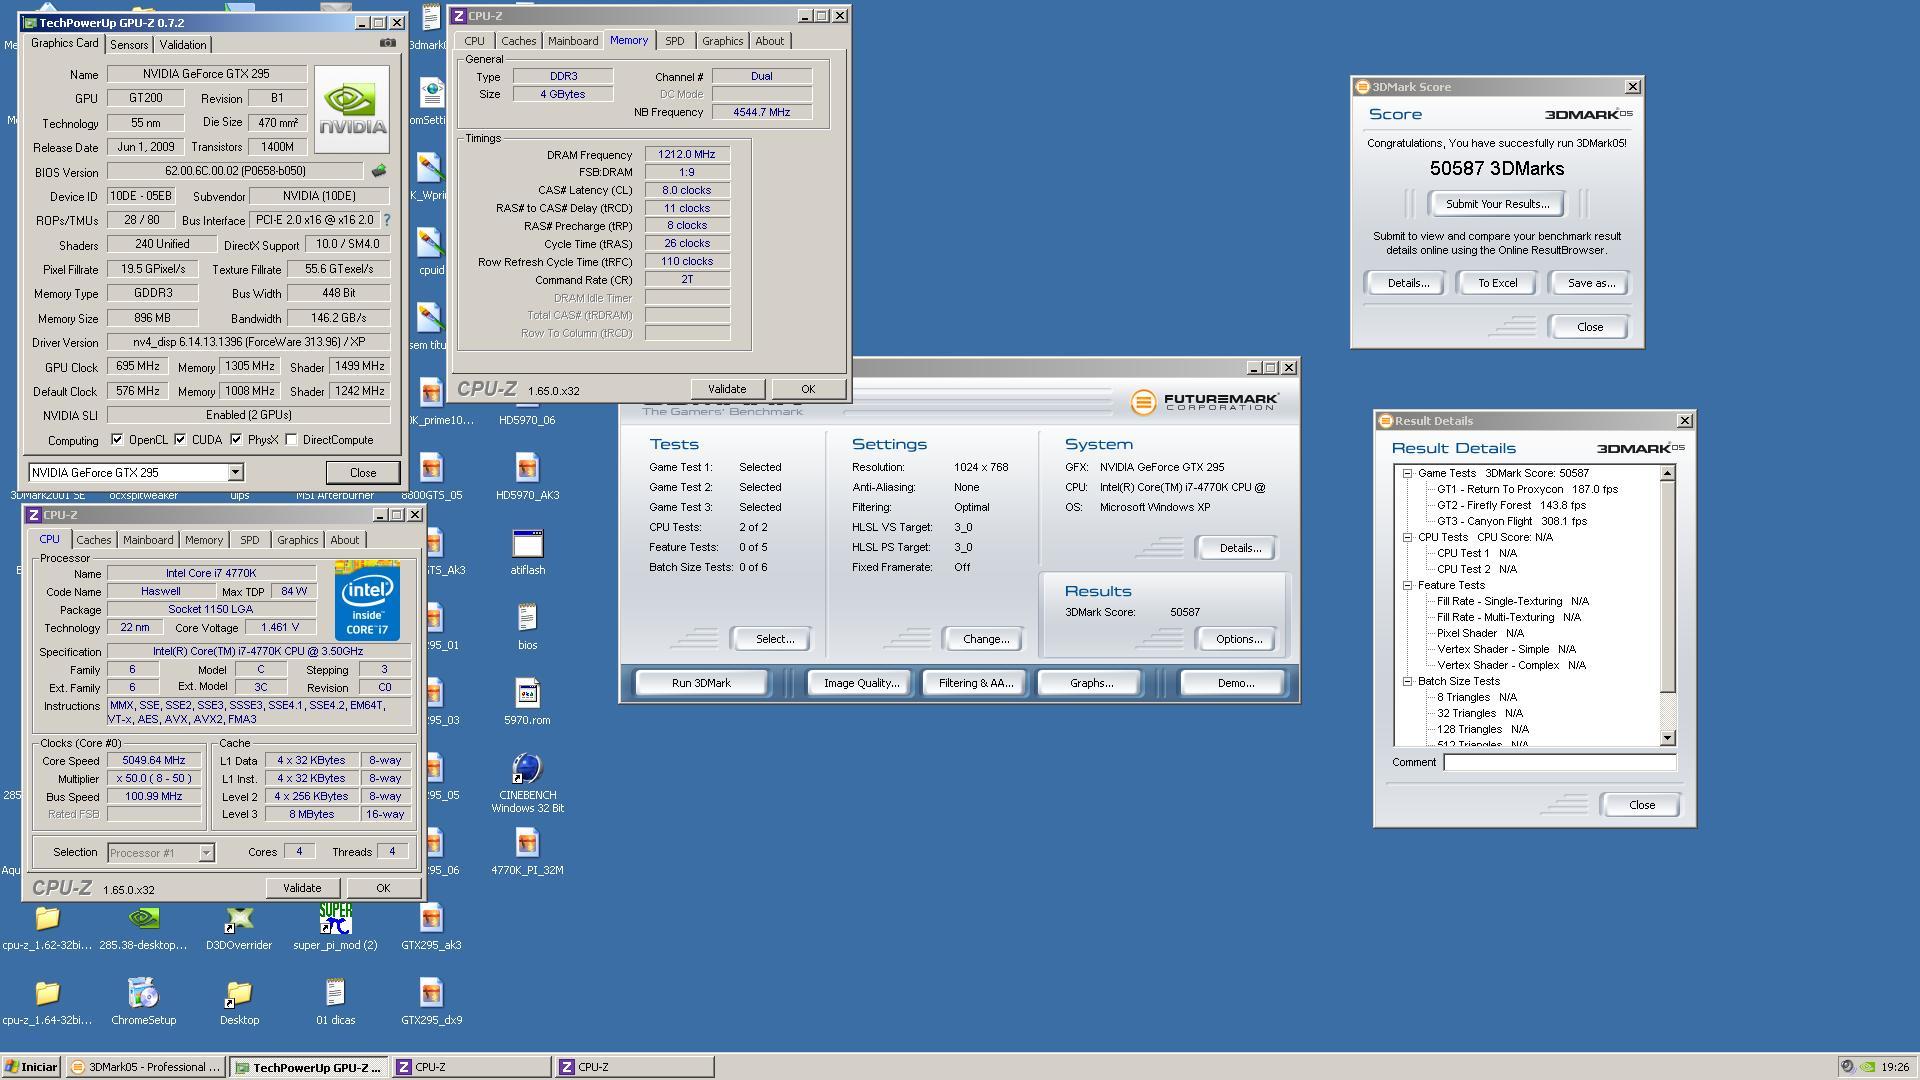Collapse the Feature Tests tree node
The image size is (1920, 1080).
click(x=1407, y=585)
